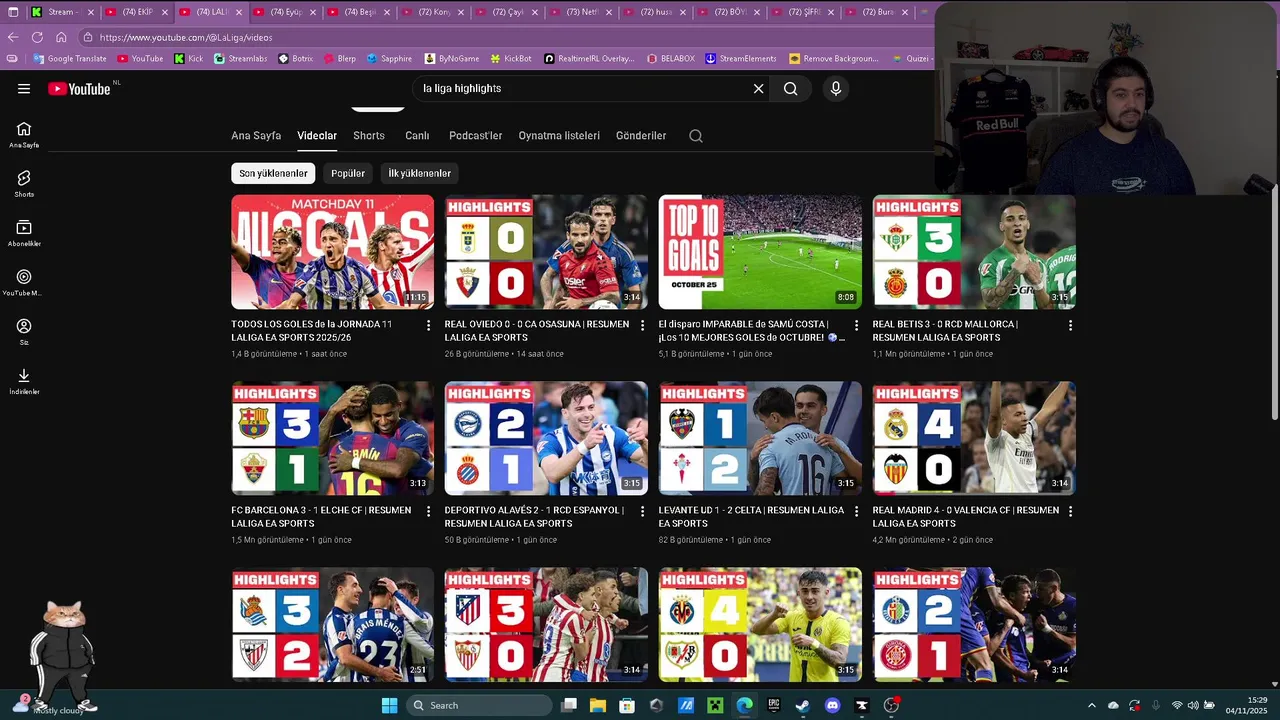This screenshot has width=1280, height=720.
Task: Select the İlk yüklenenler filter chip
Action: [419, 173]
